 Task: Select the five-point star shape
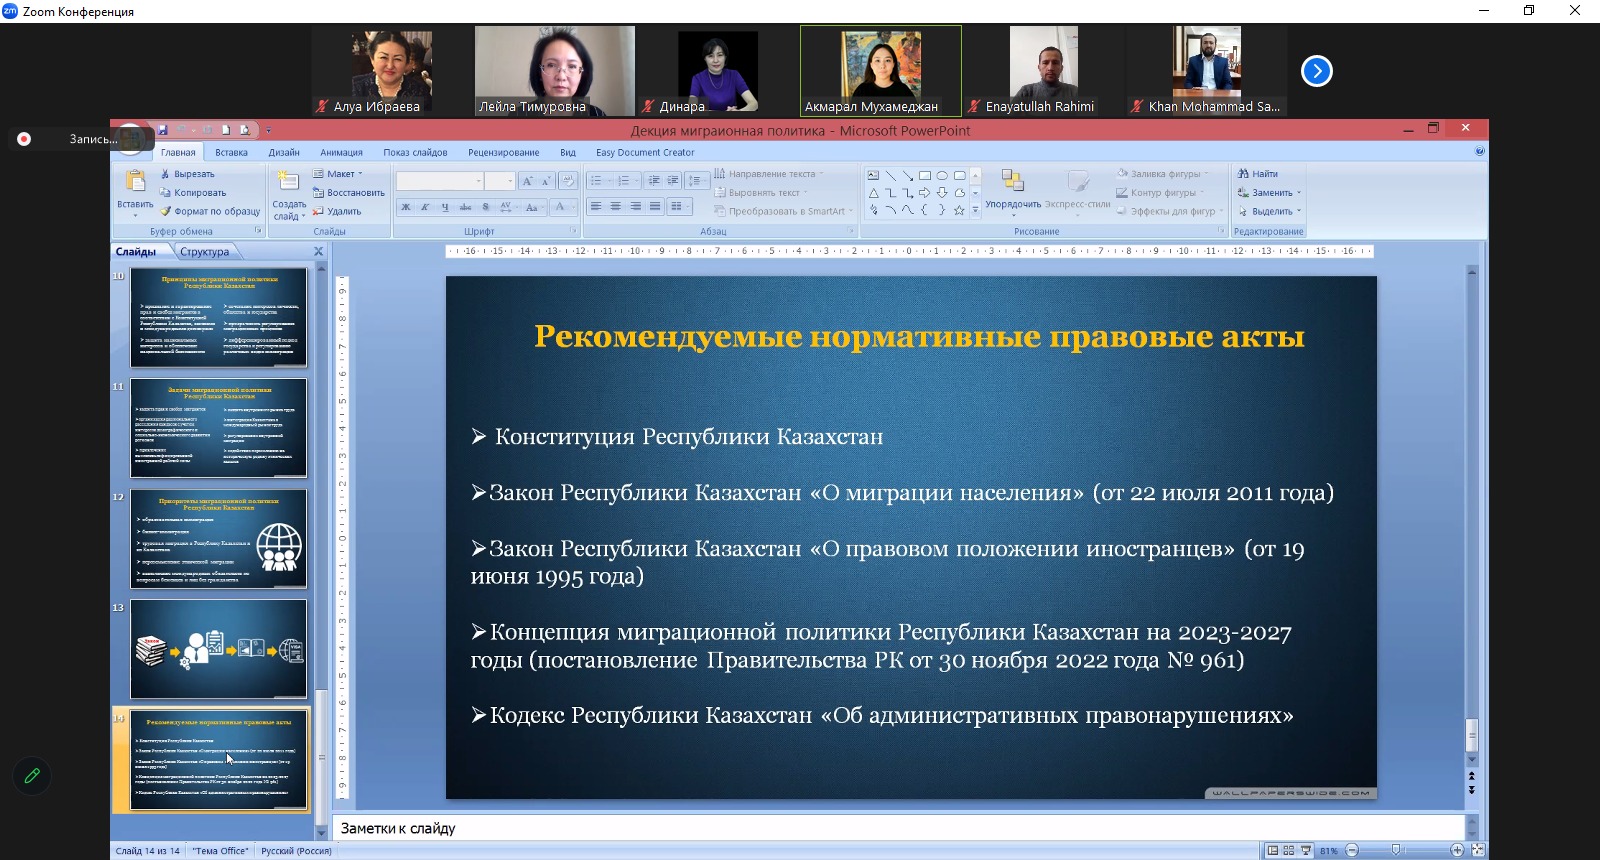(x=959, y=210)
